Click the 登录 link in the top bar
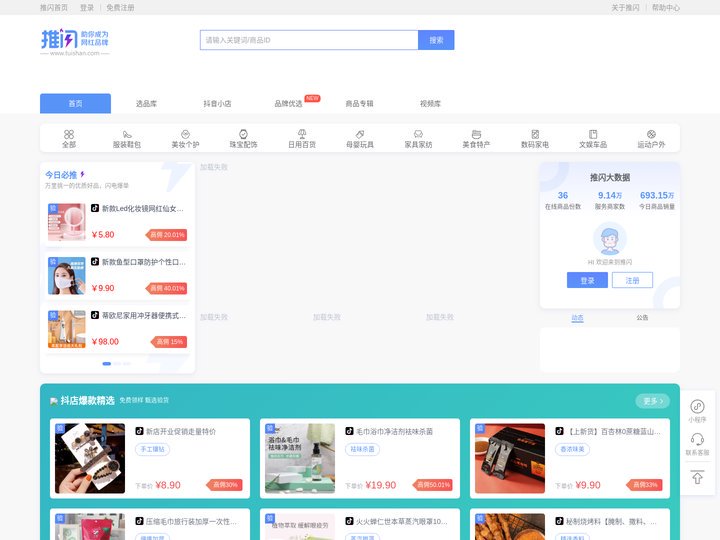Image resolution: width=720 pixels, height=540 pixels. point(87,7)
